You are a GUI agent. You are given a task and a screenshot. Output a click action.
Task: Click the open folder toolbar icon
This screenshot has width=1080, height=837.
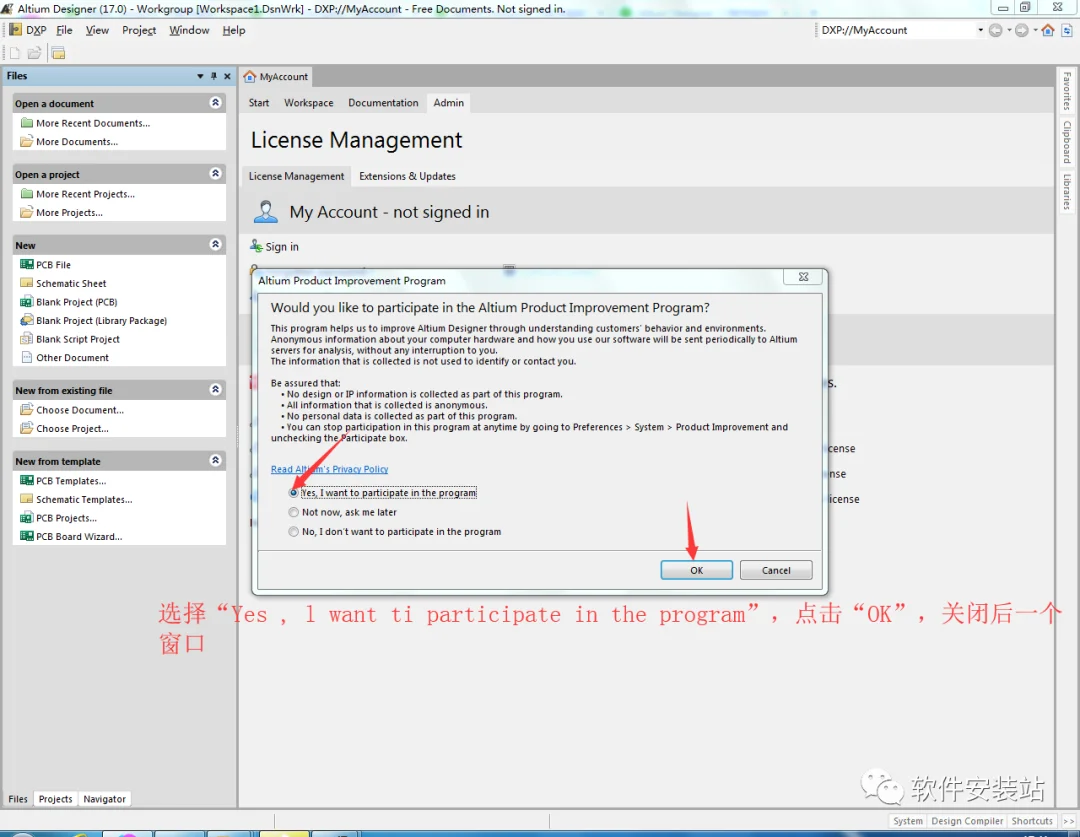point(34,53)
